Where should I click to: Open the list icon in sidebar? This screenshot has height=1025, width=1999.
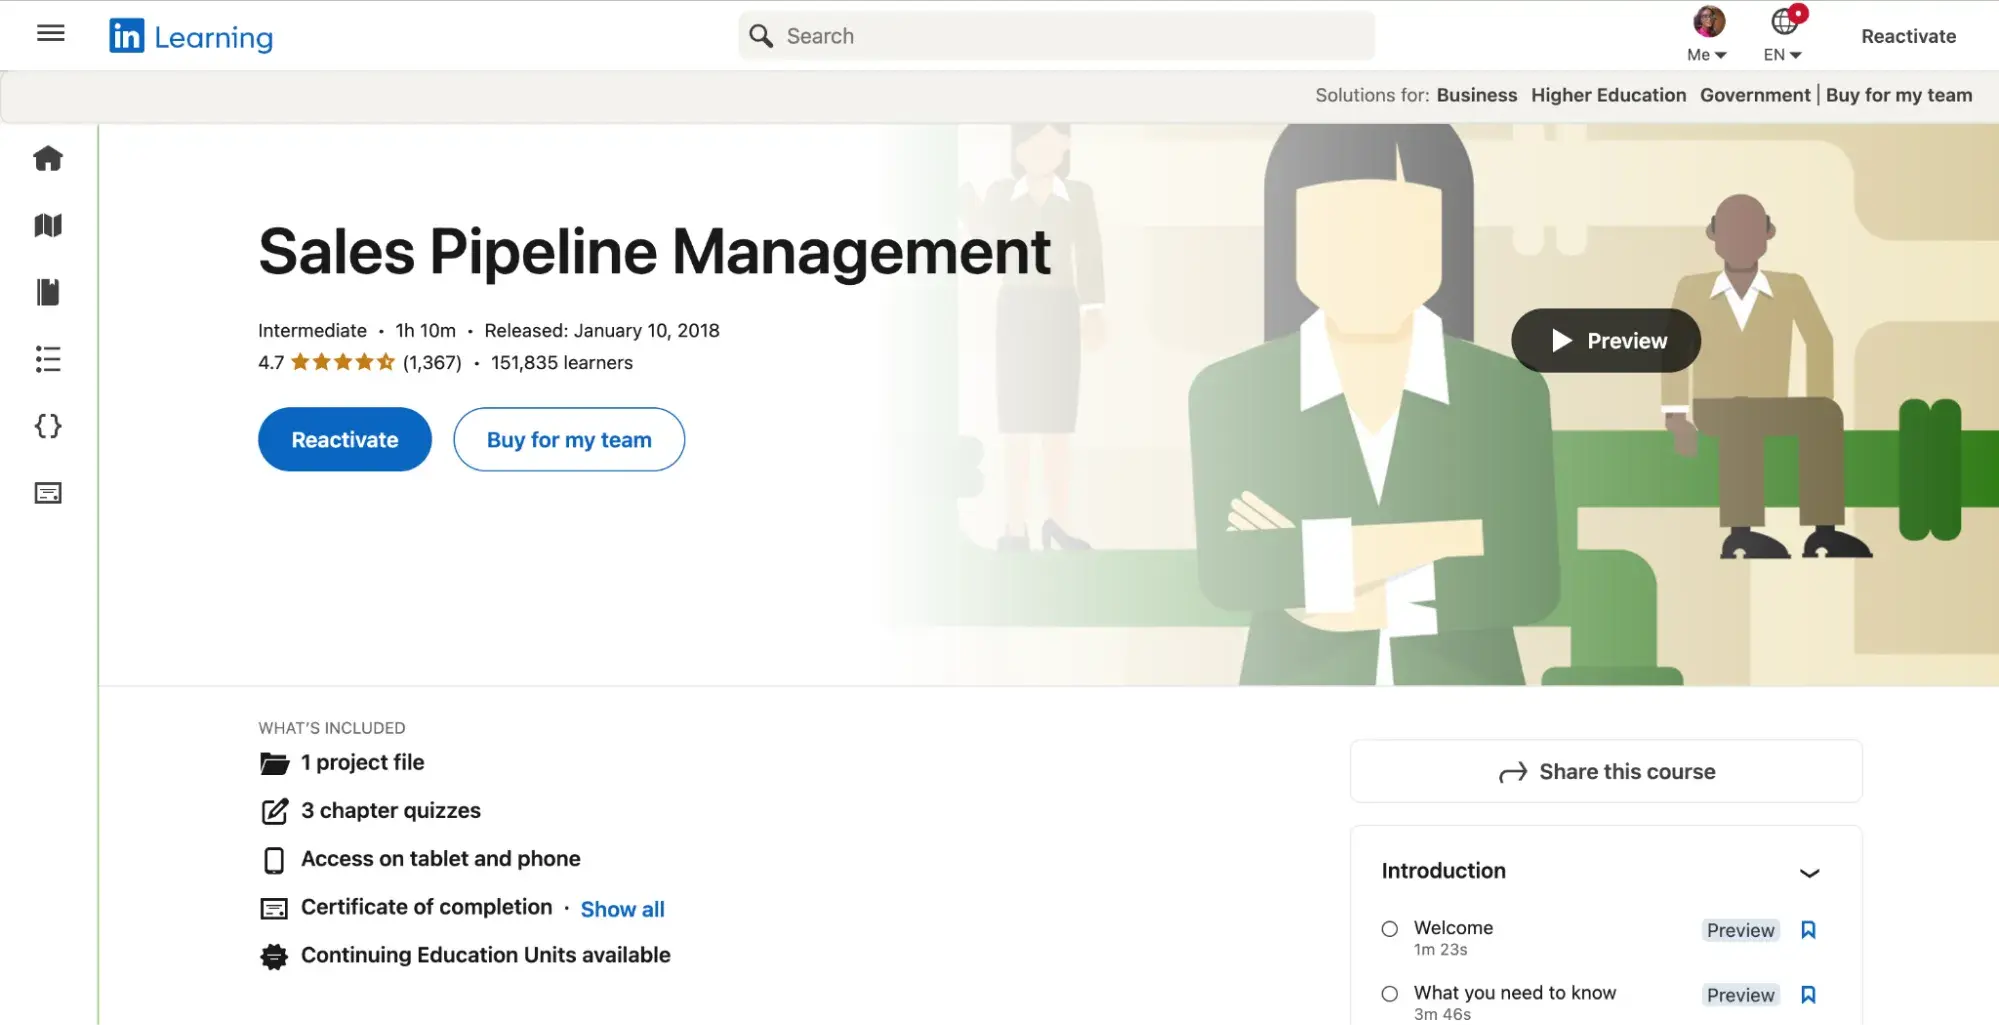pyautogui.click(x=48, y=359)
